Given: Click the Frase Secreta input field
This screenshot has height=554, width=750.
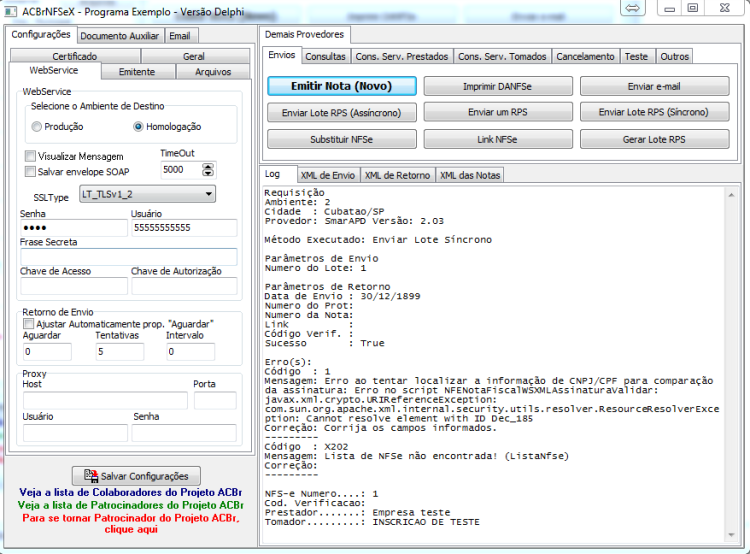Looking at the screenshot, I should tap(129, 257).
